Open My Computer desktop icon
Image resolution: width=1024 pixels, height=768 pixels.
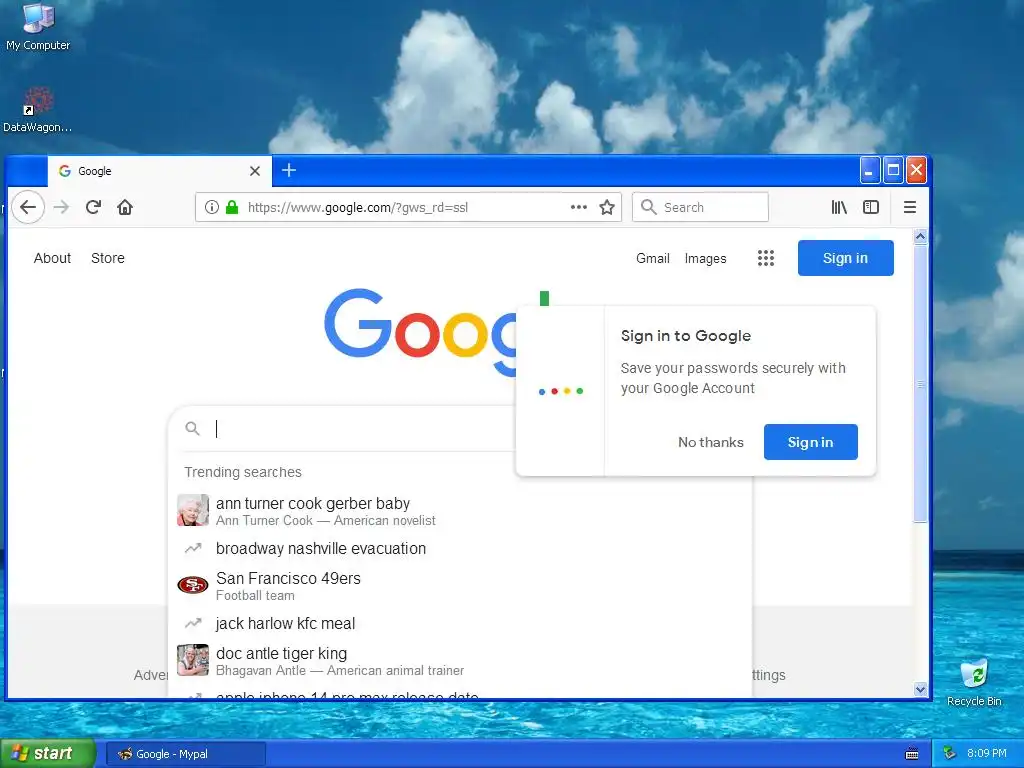coord(38,26)
